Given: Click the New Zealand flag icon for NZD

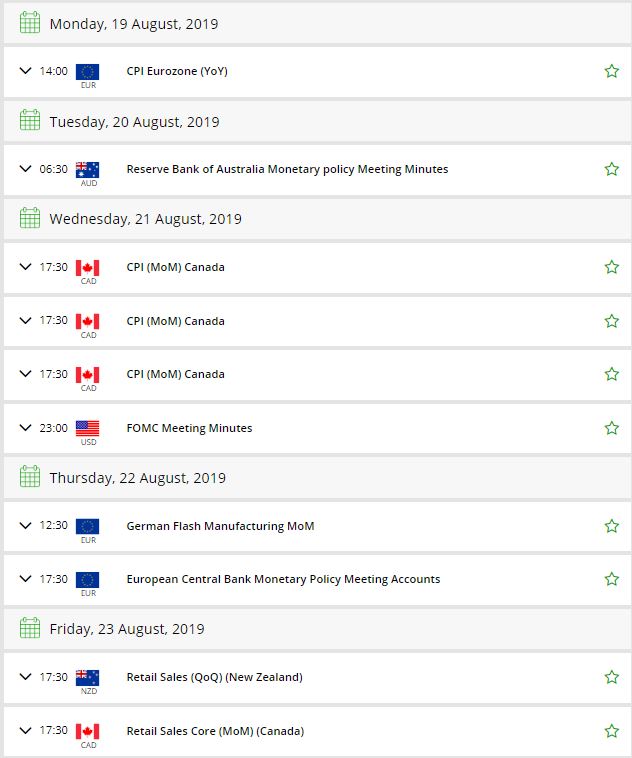Looking at the screenshot, I should tap(88, 677).
